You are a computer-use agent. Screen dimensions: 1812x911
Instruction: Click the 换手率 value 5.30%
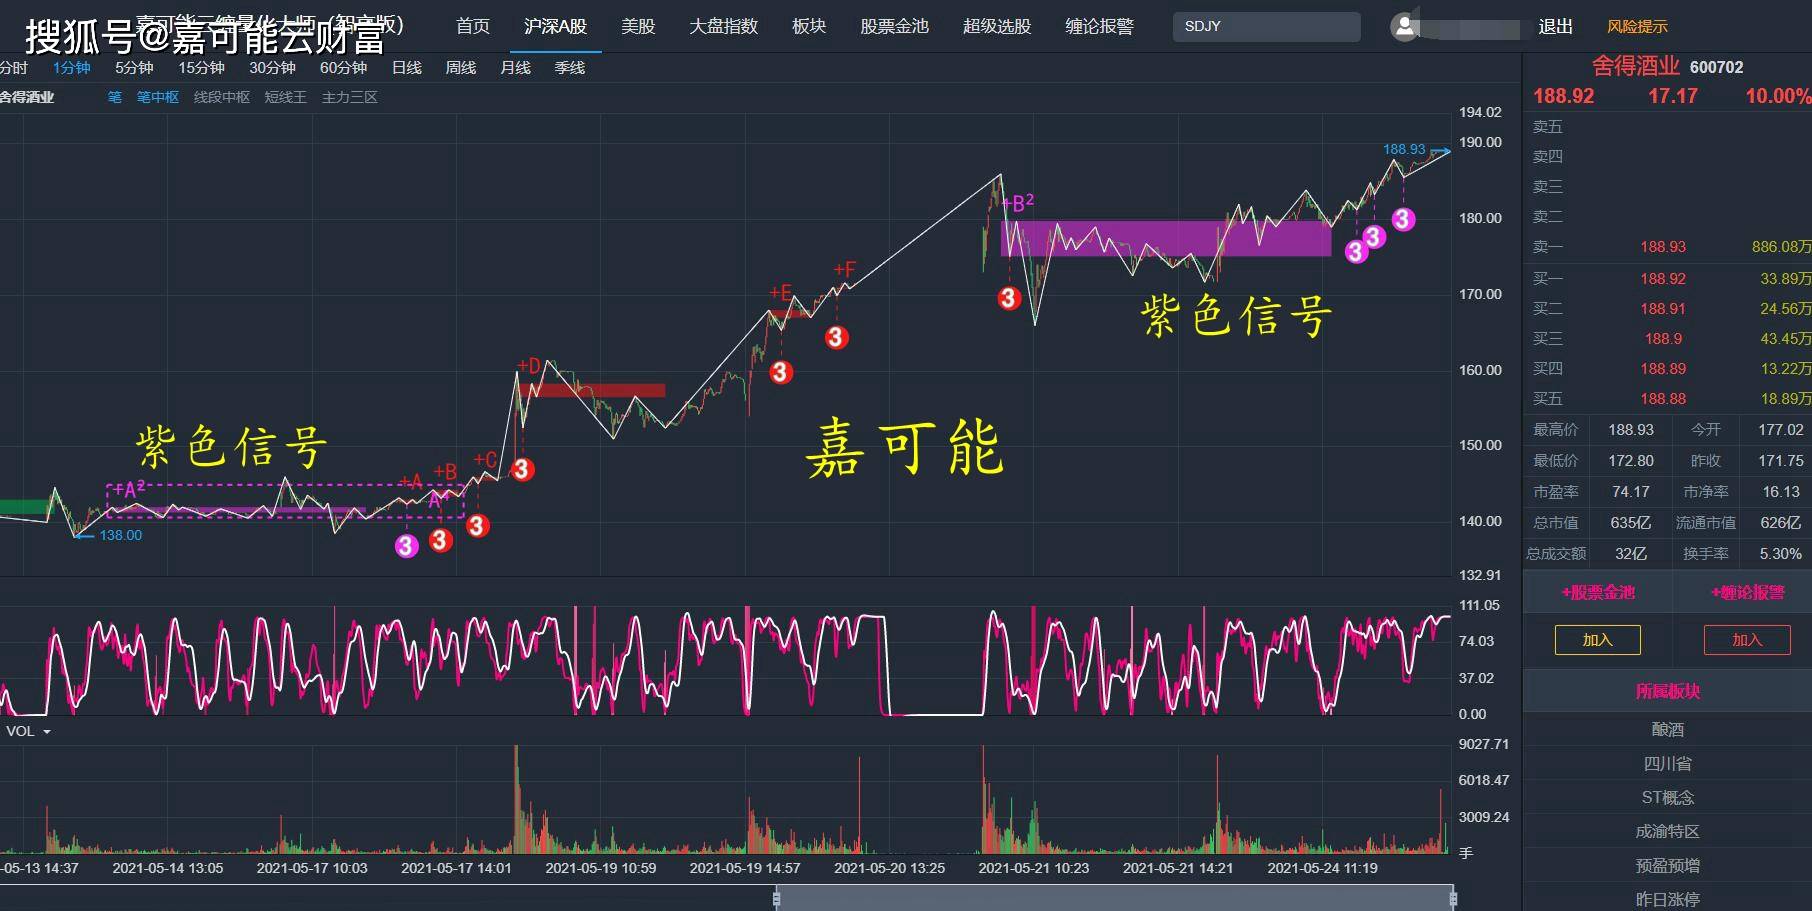coord(1781,554)
